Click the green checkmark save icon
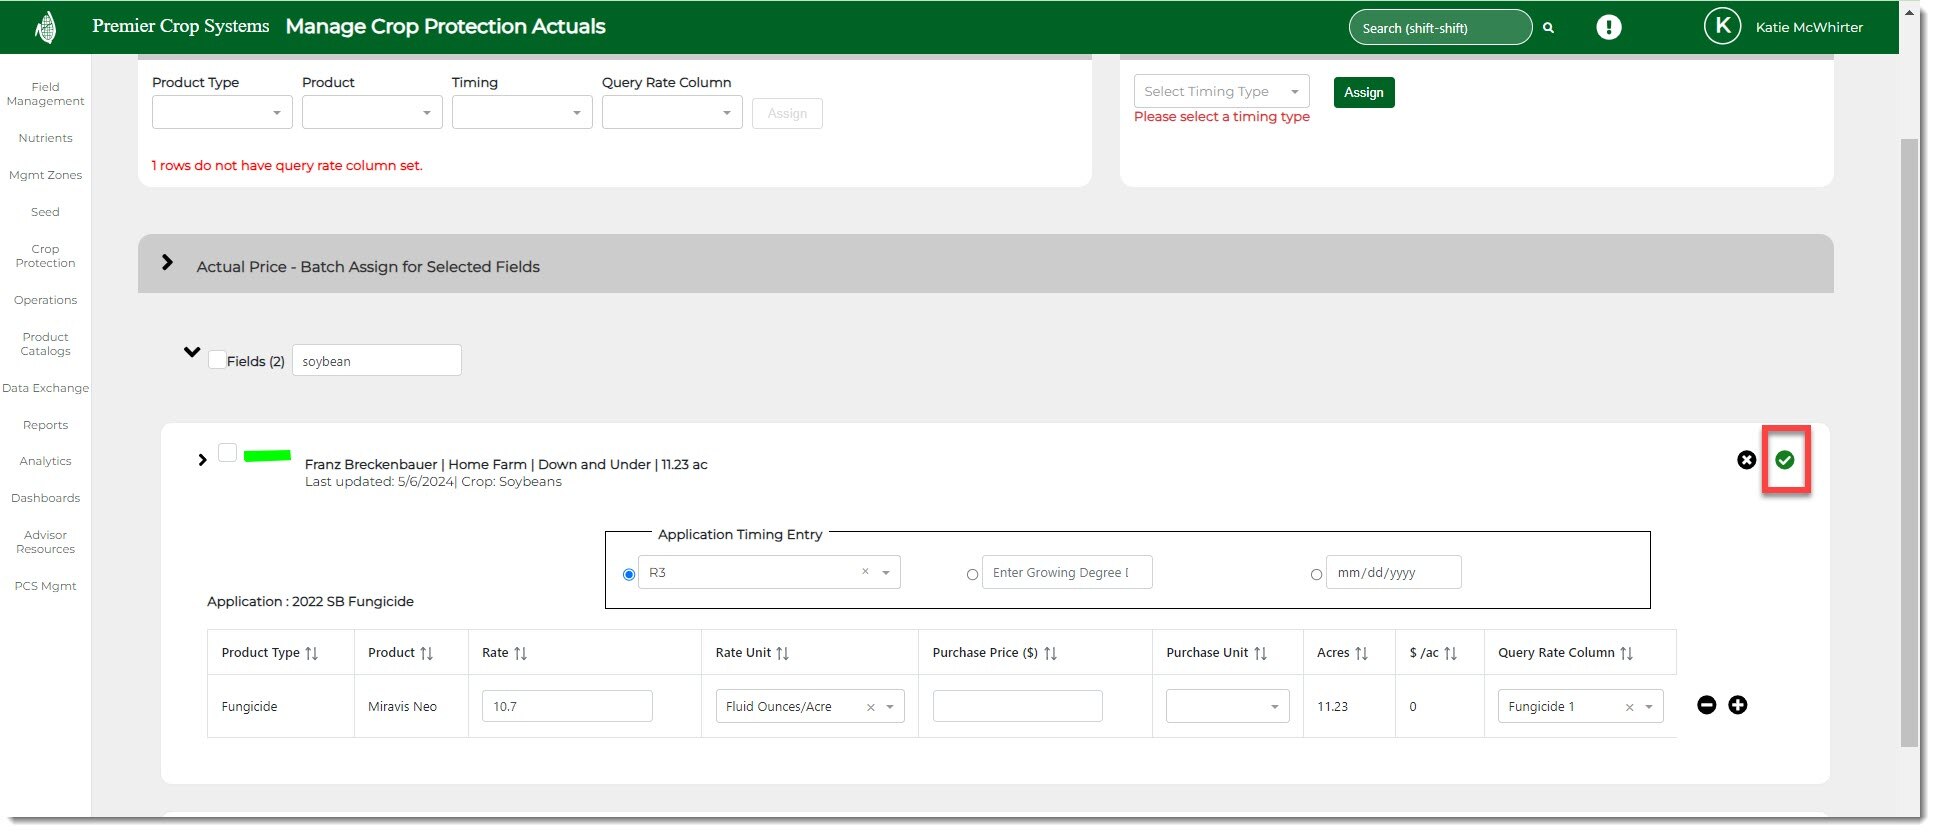Screen dimensions: 1935x832 (1784, 460)
